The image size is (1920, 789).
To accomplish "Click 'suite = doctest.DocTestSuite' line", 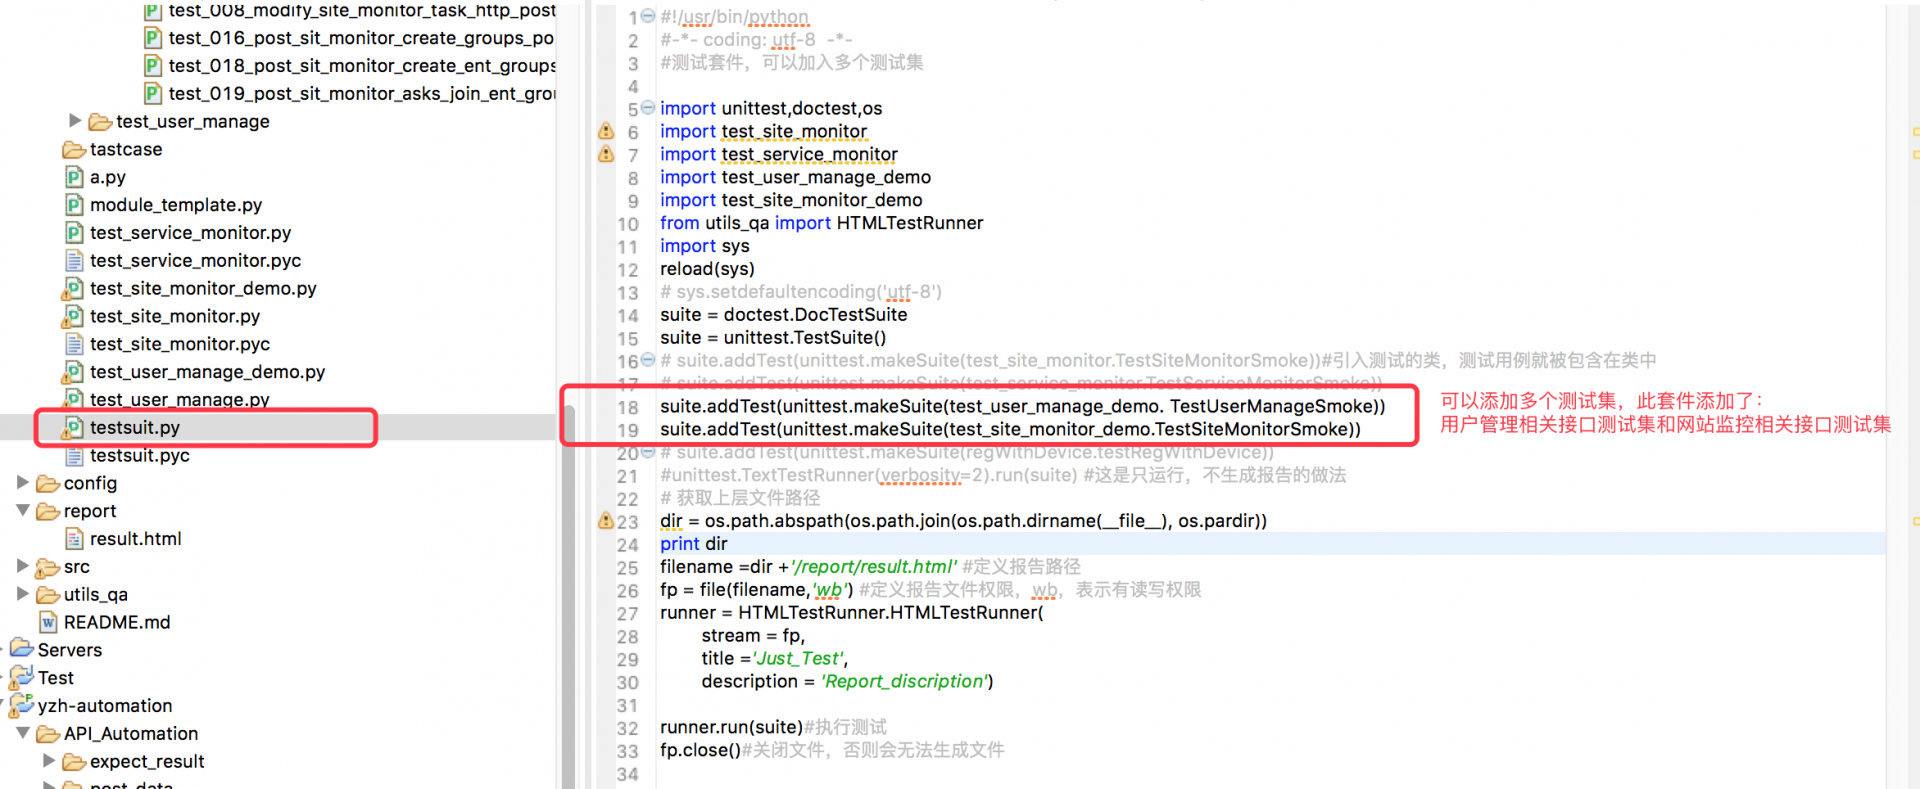I will tap(783, 315).
